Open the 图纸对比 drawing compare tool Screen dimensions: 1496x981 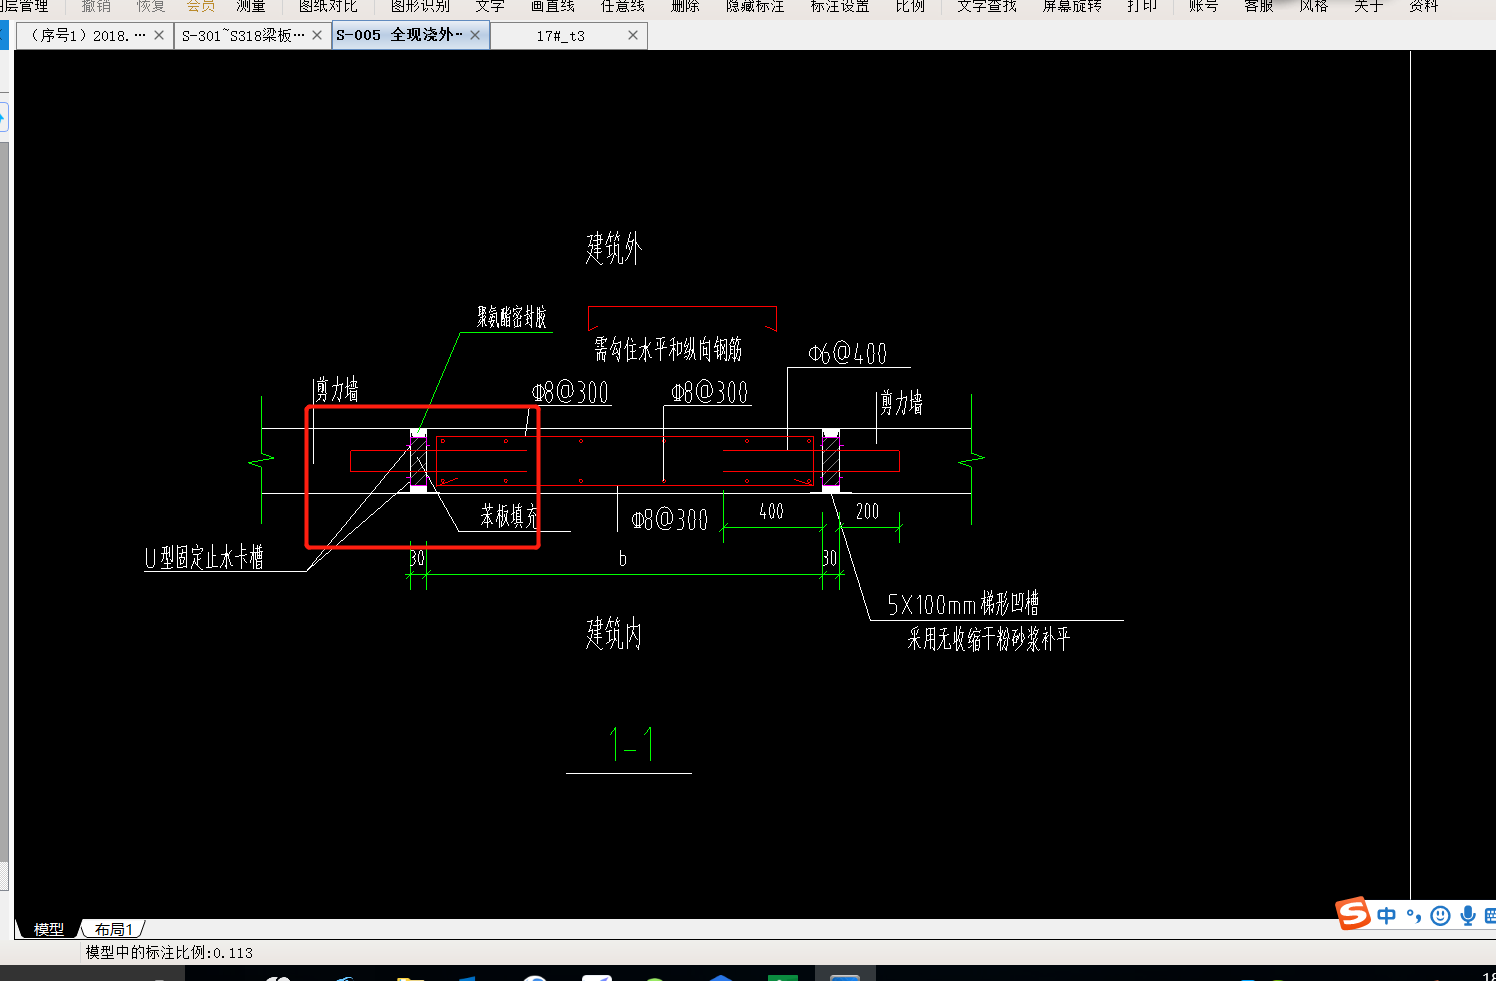pyautogui.click(x=328, y=6)
